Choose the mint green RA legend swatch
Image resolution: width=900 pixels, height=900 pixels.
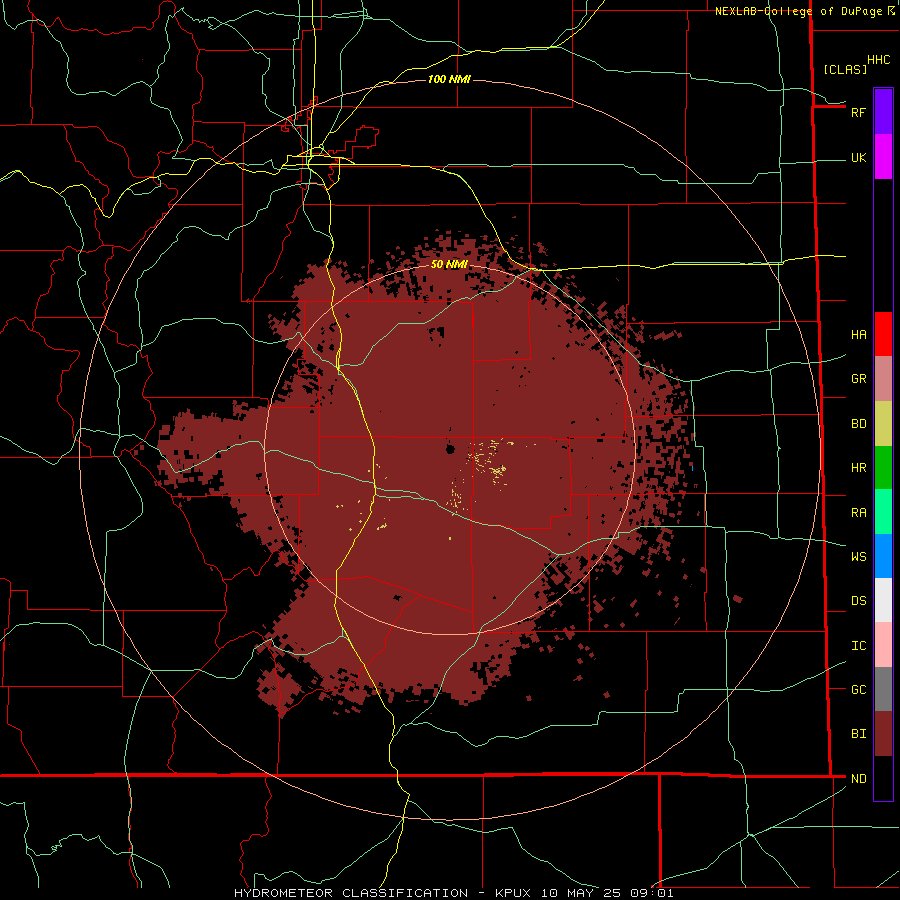(x=883, y=512)
